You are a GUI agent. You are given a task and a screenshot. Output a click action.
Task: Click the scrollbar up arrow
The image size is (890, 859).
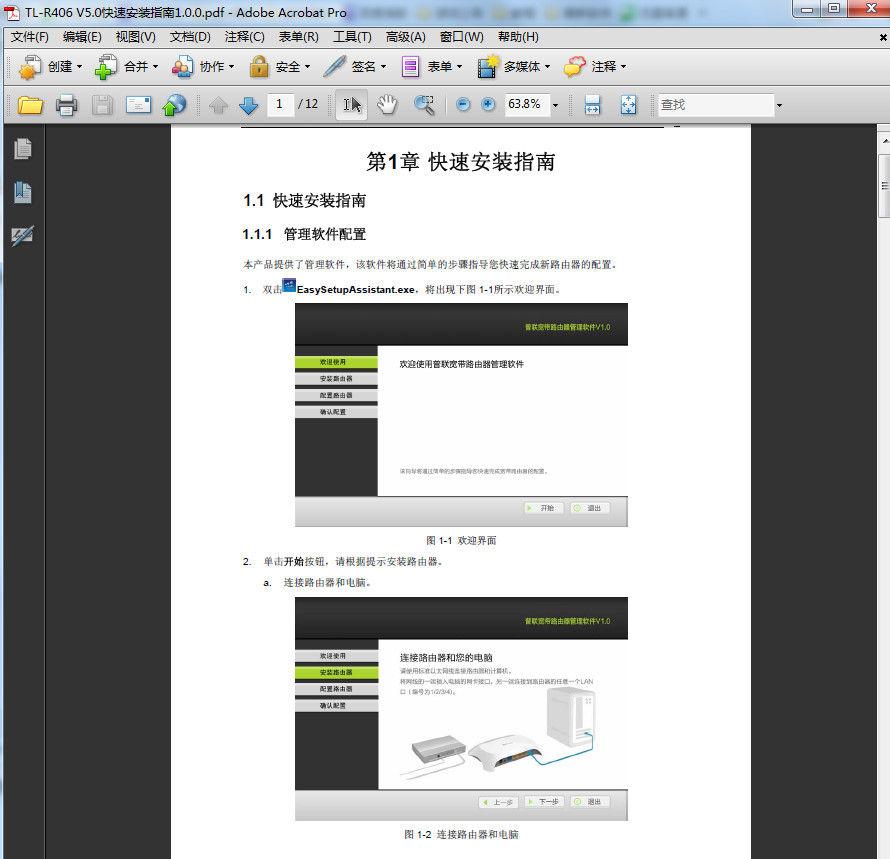[884, 140]
